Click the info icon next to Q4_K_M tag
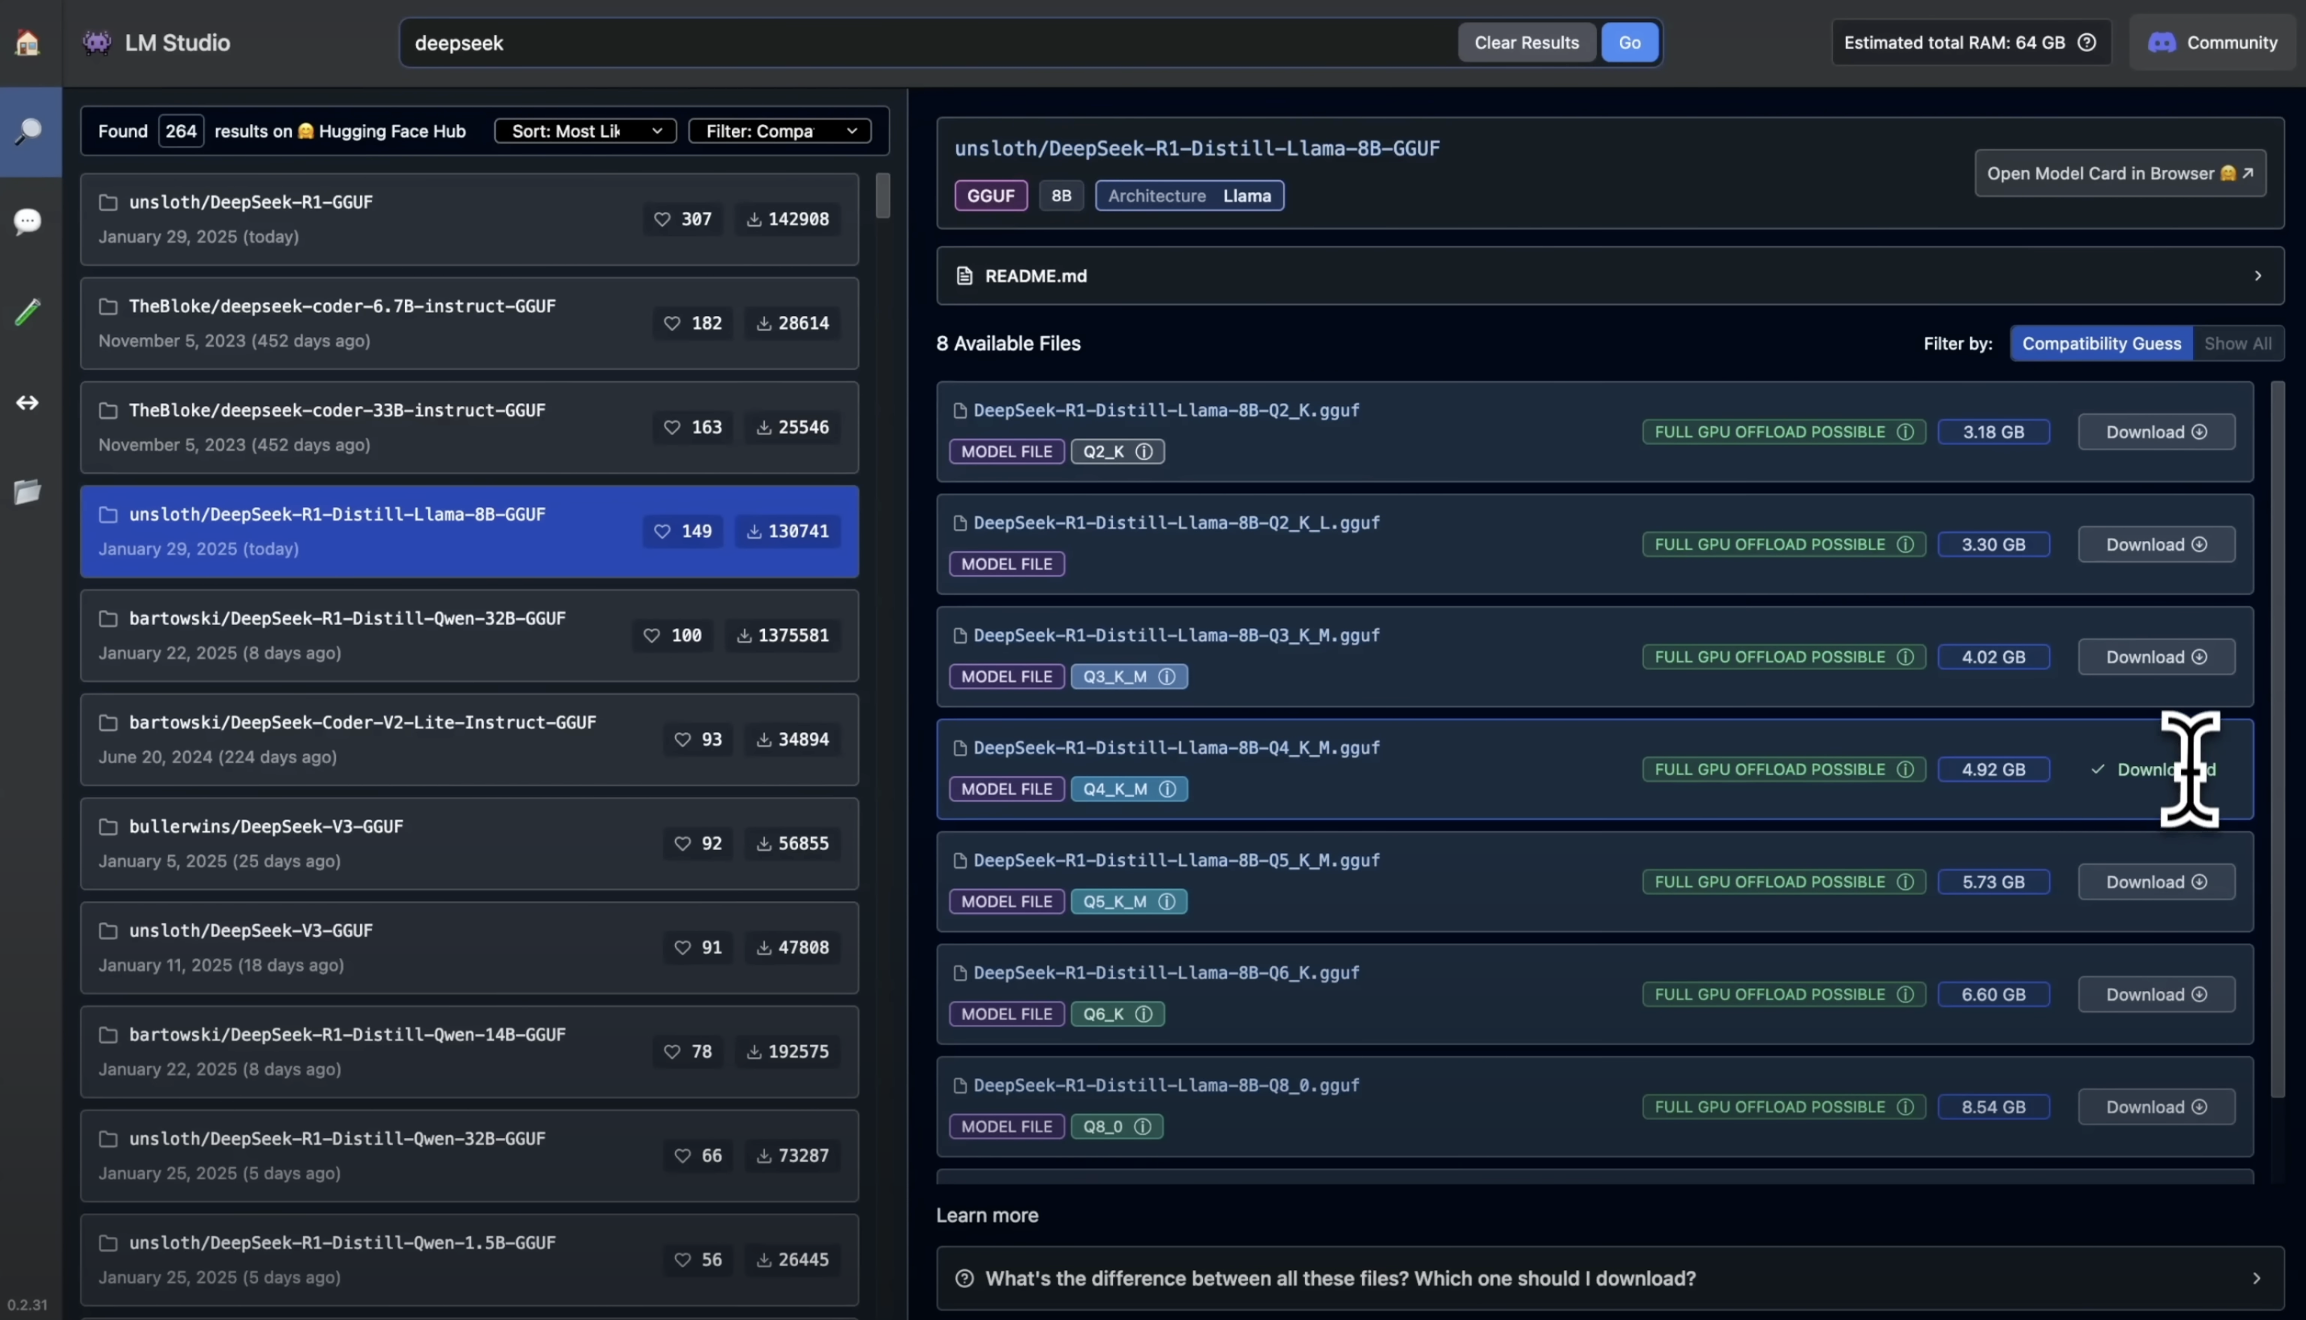This screenshot has width=2306, height=1320. (x=1167, y=789)
